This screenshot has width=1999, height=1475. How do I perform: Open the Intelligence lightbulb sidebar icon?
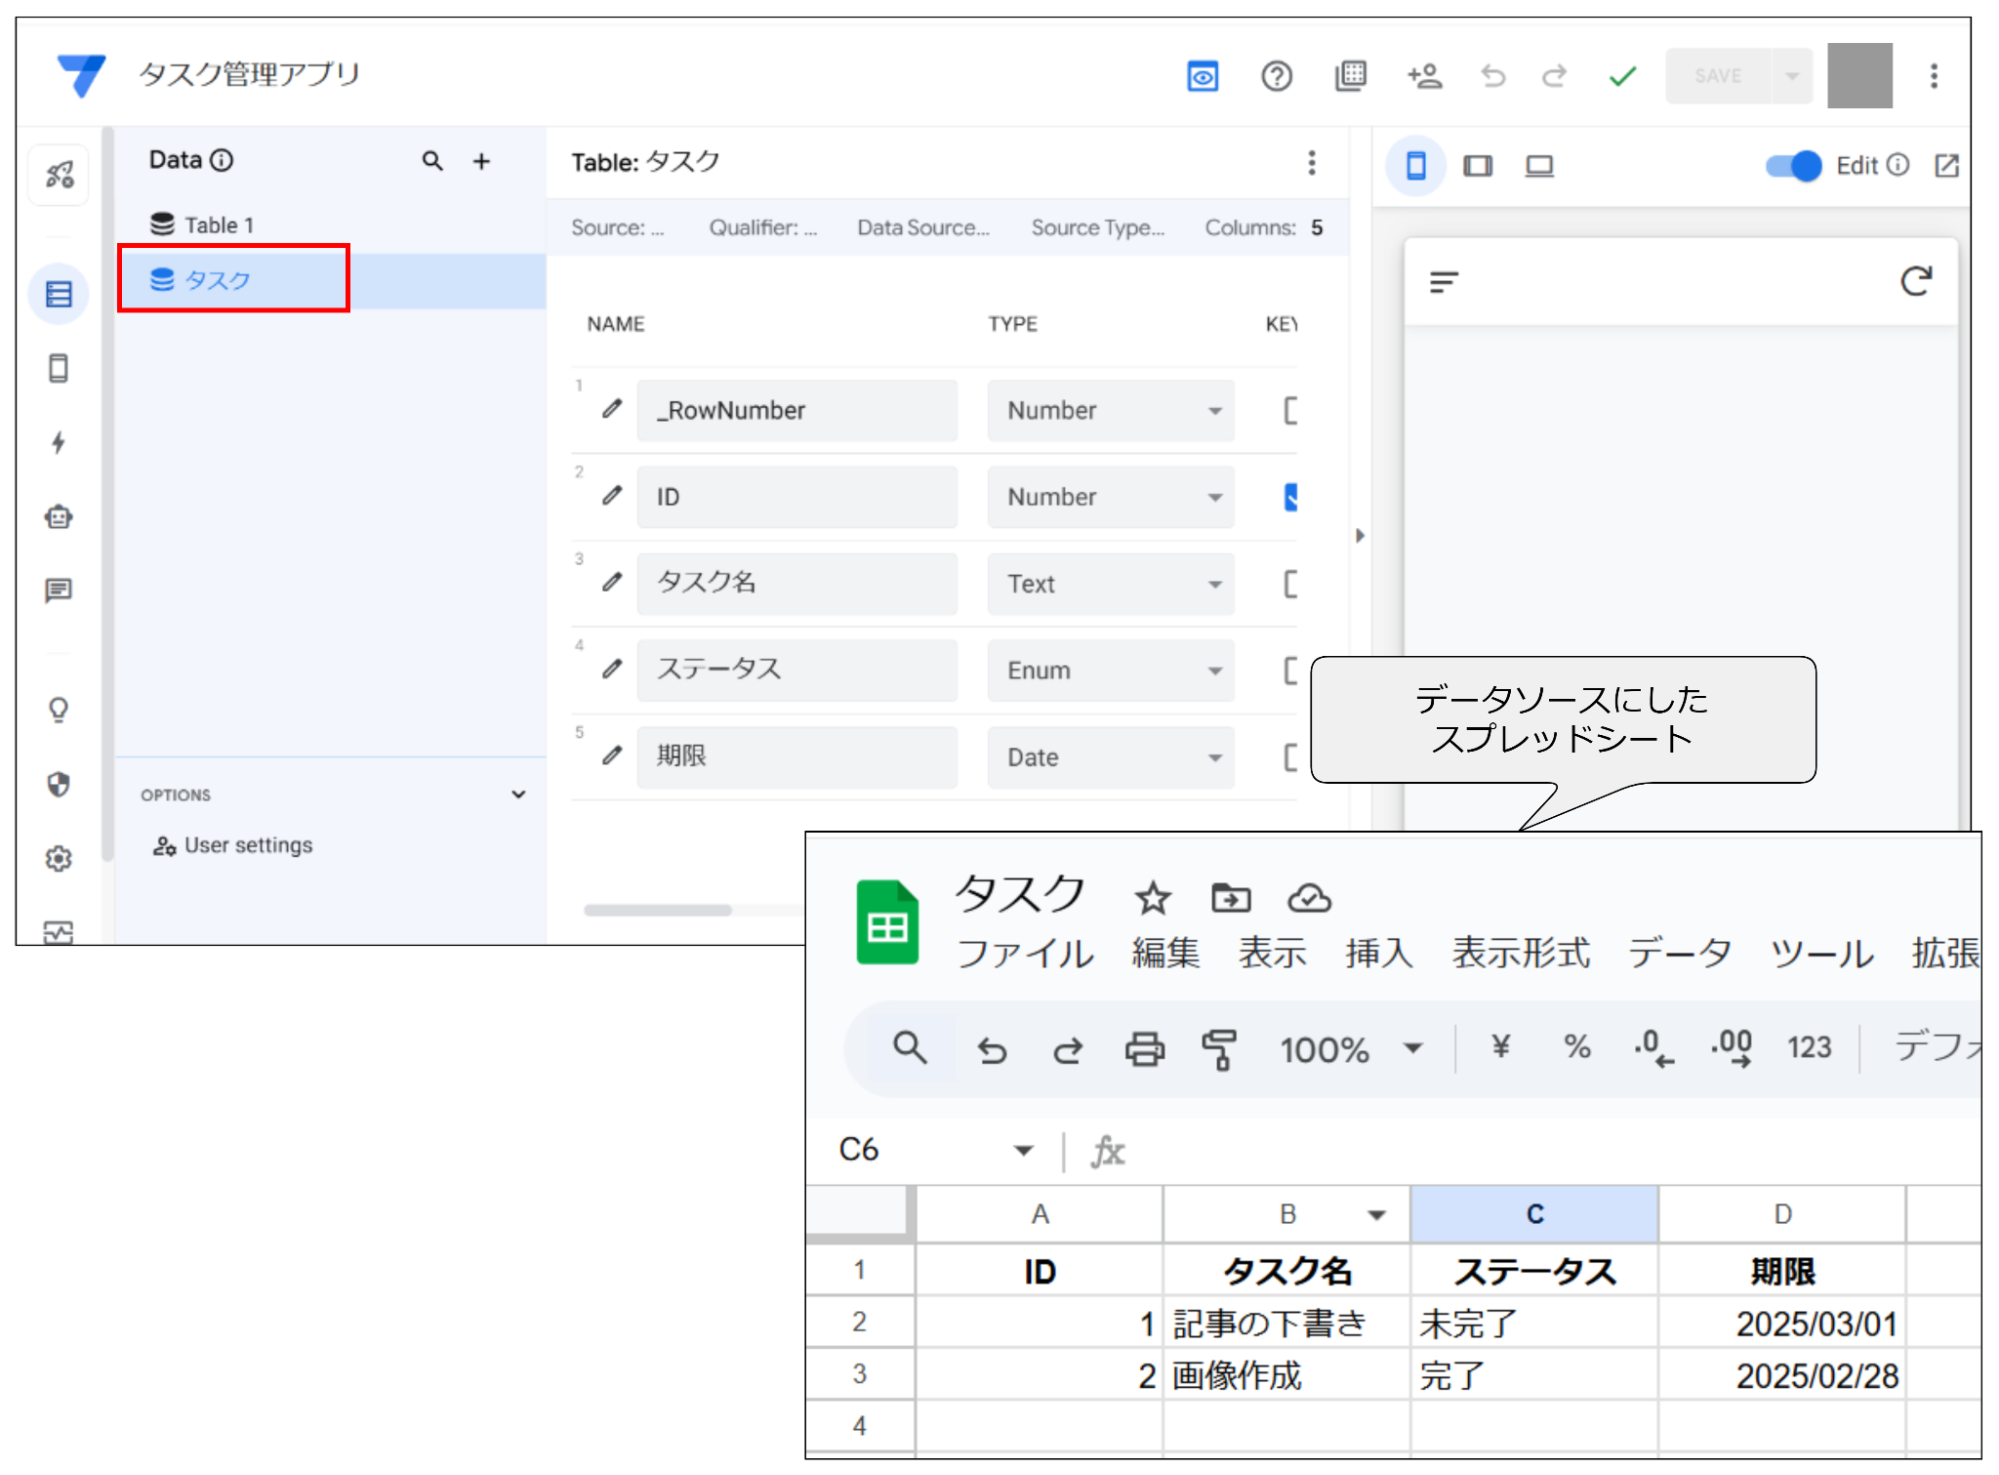point(59,710)
